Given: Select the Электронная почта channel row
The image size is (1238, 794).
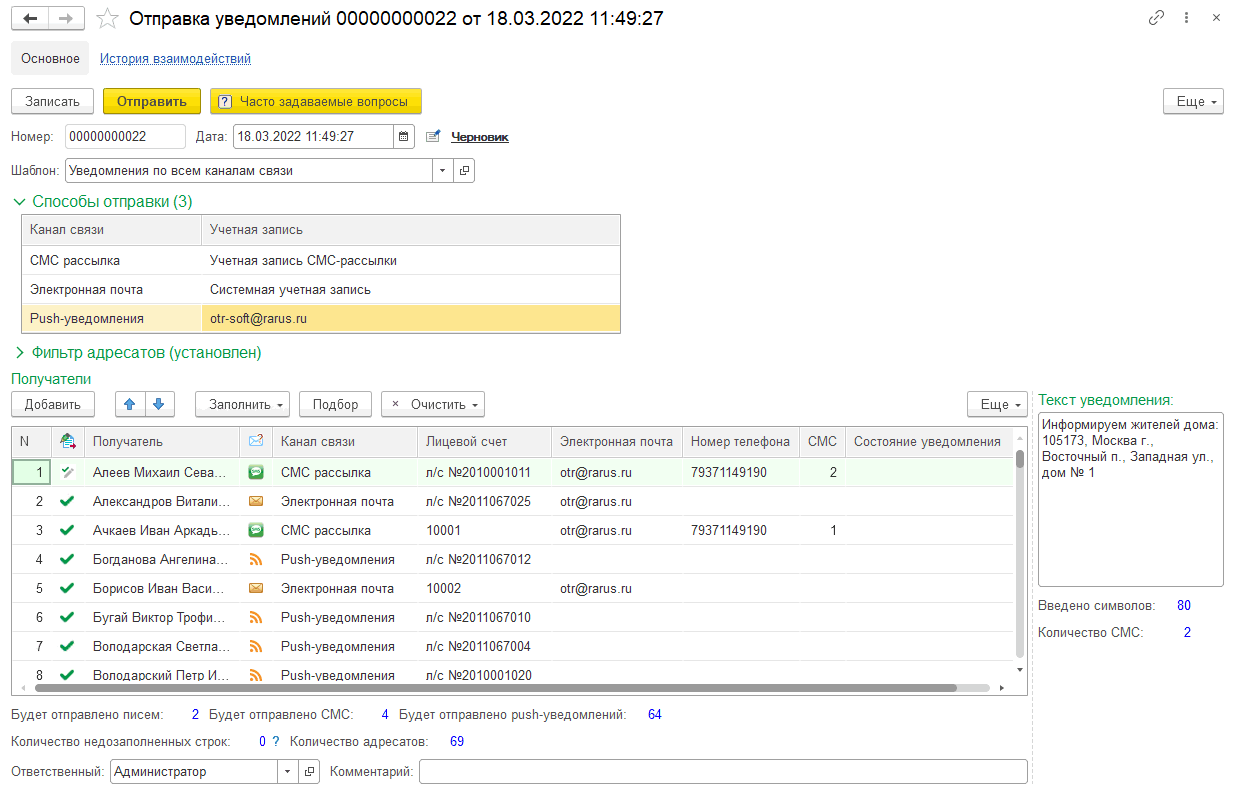Looking at the screenshot, I should pos(320,289).
